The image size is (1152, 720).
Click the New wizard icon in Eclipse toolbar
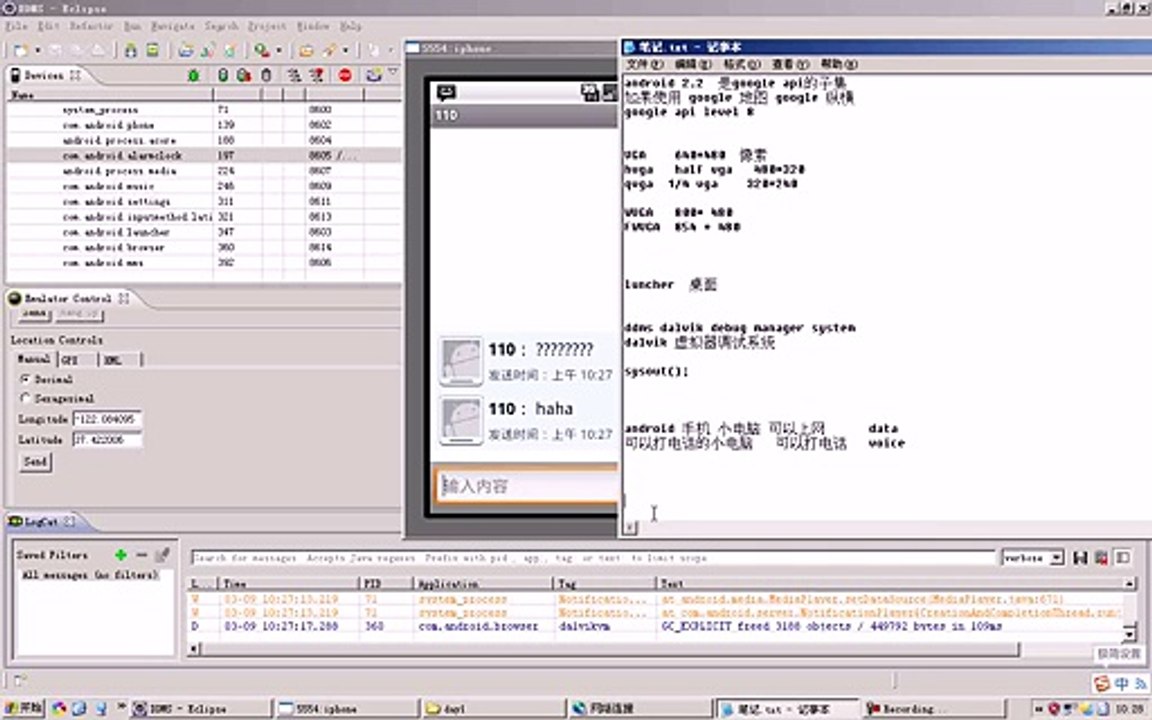coord(21,50)
